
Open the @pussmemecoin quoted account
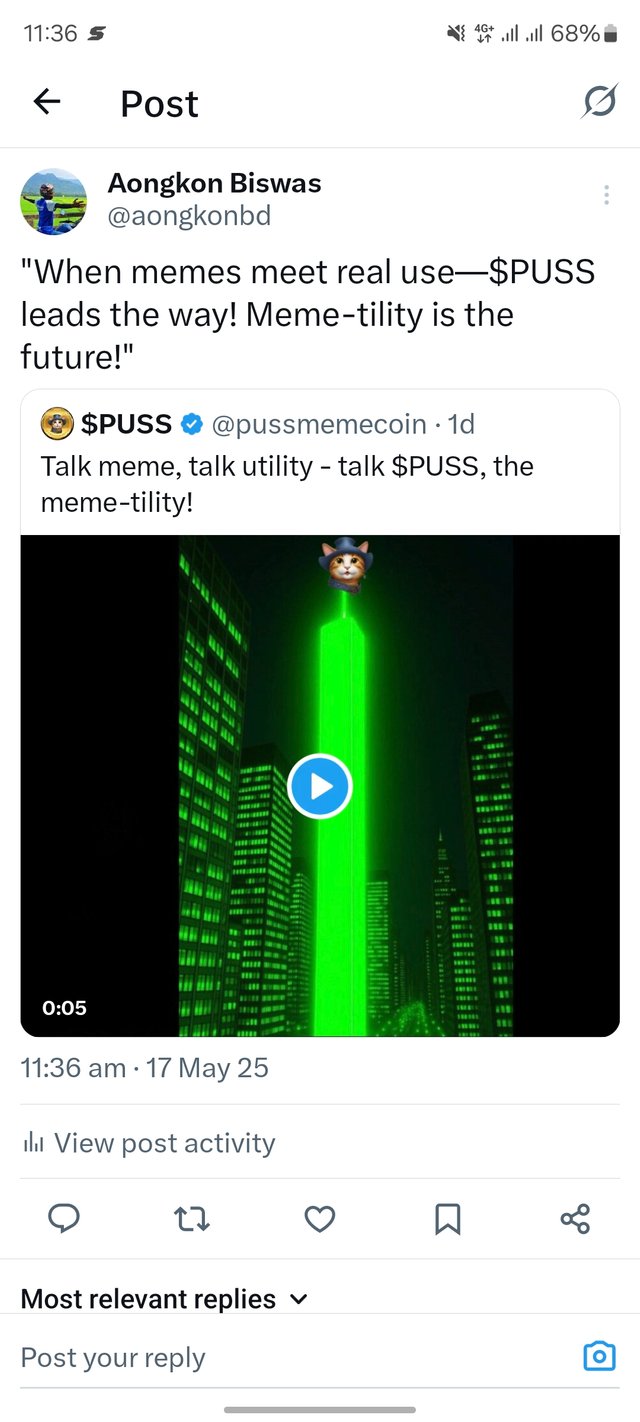pos(320,424)
